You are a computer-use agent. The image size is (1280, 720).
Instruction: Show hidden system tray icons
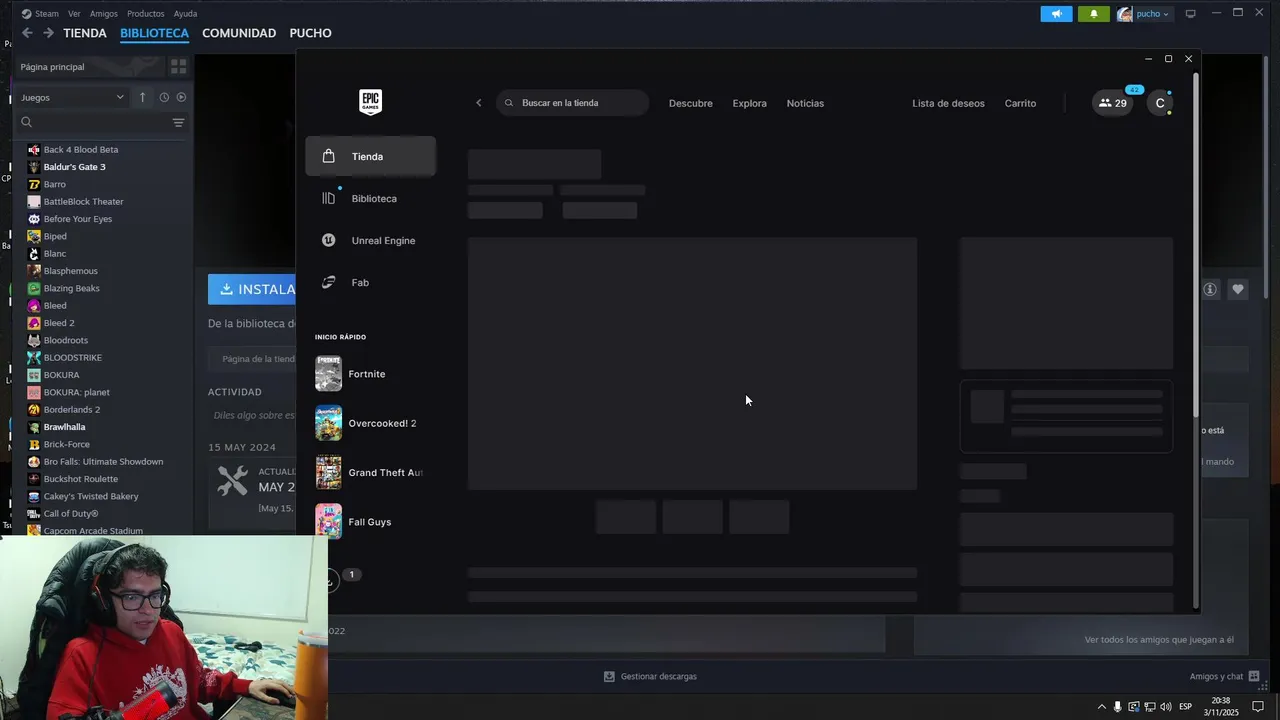1102,706
